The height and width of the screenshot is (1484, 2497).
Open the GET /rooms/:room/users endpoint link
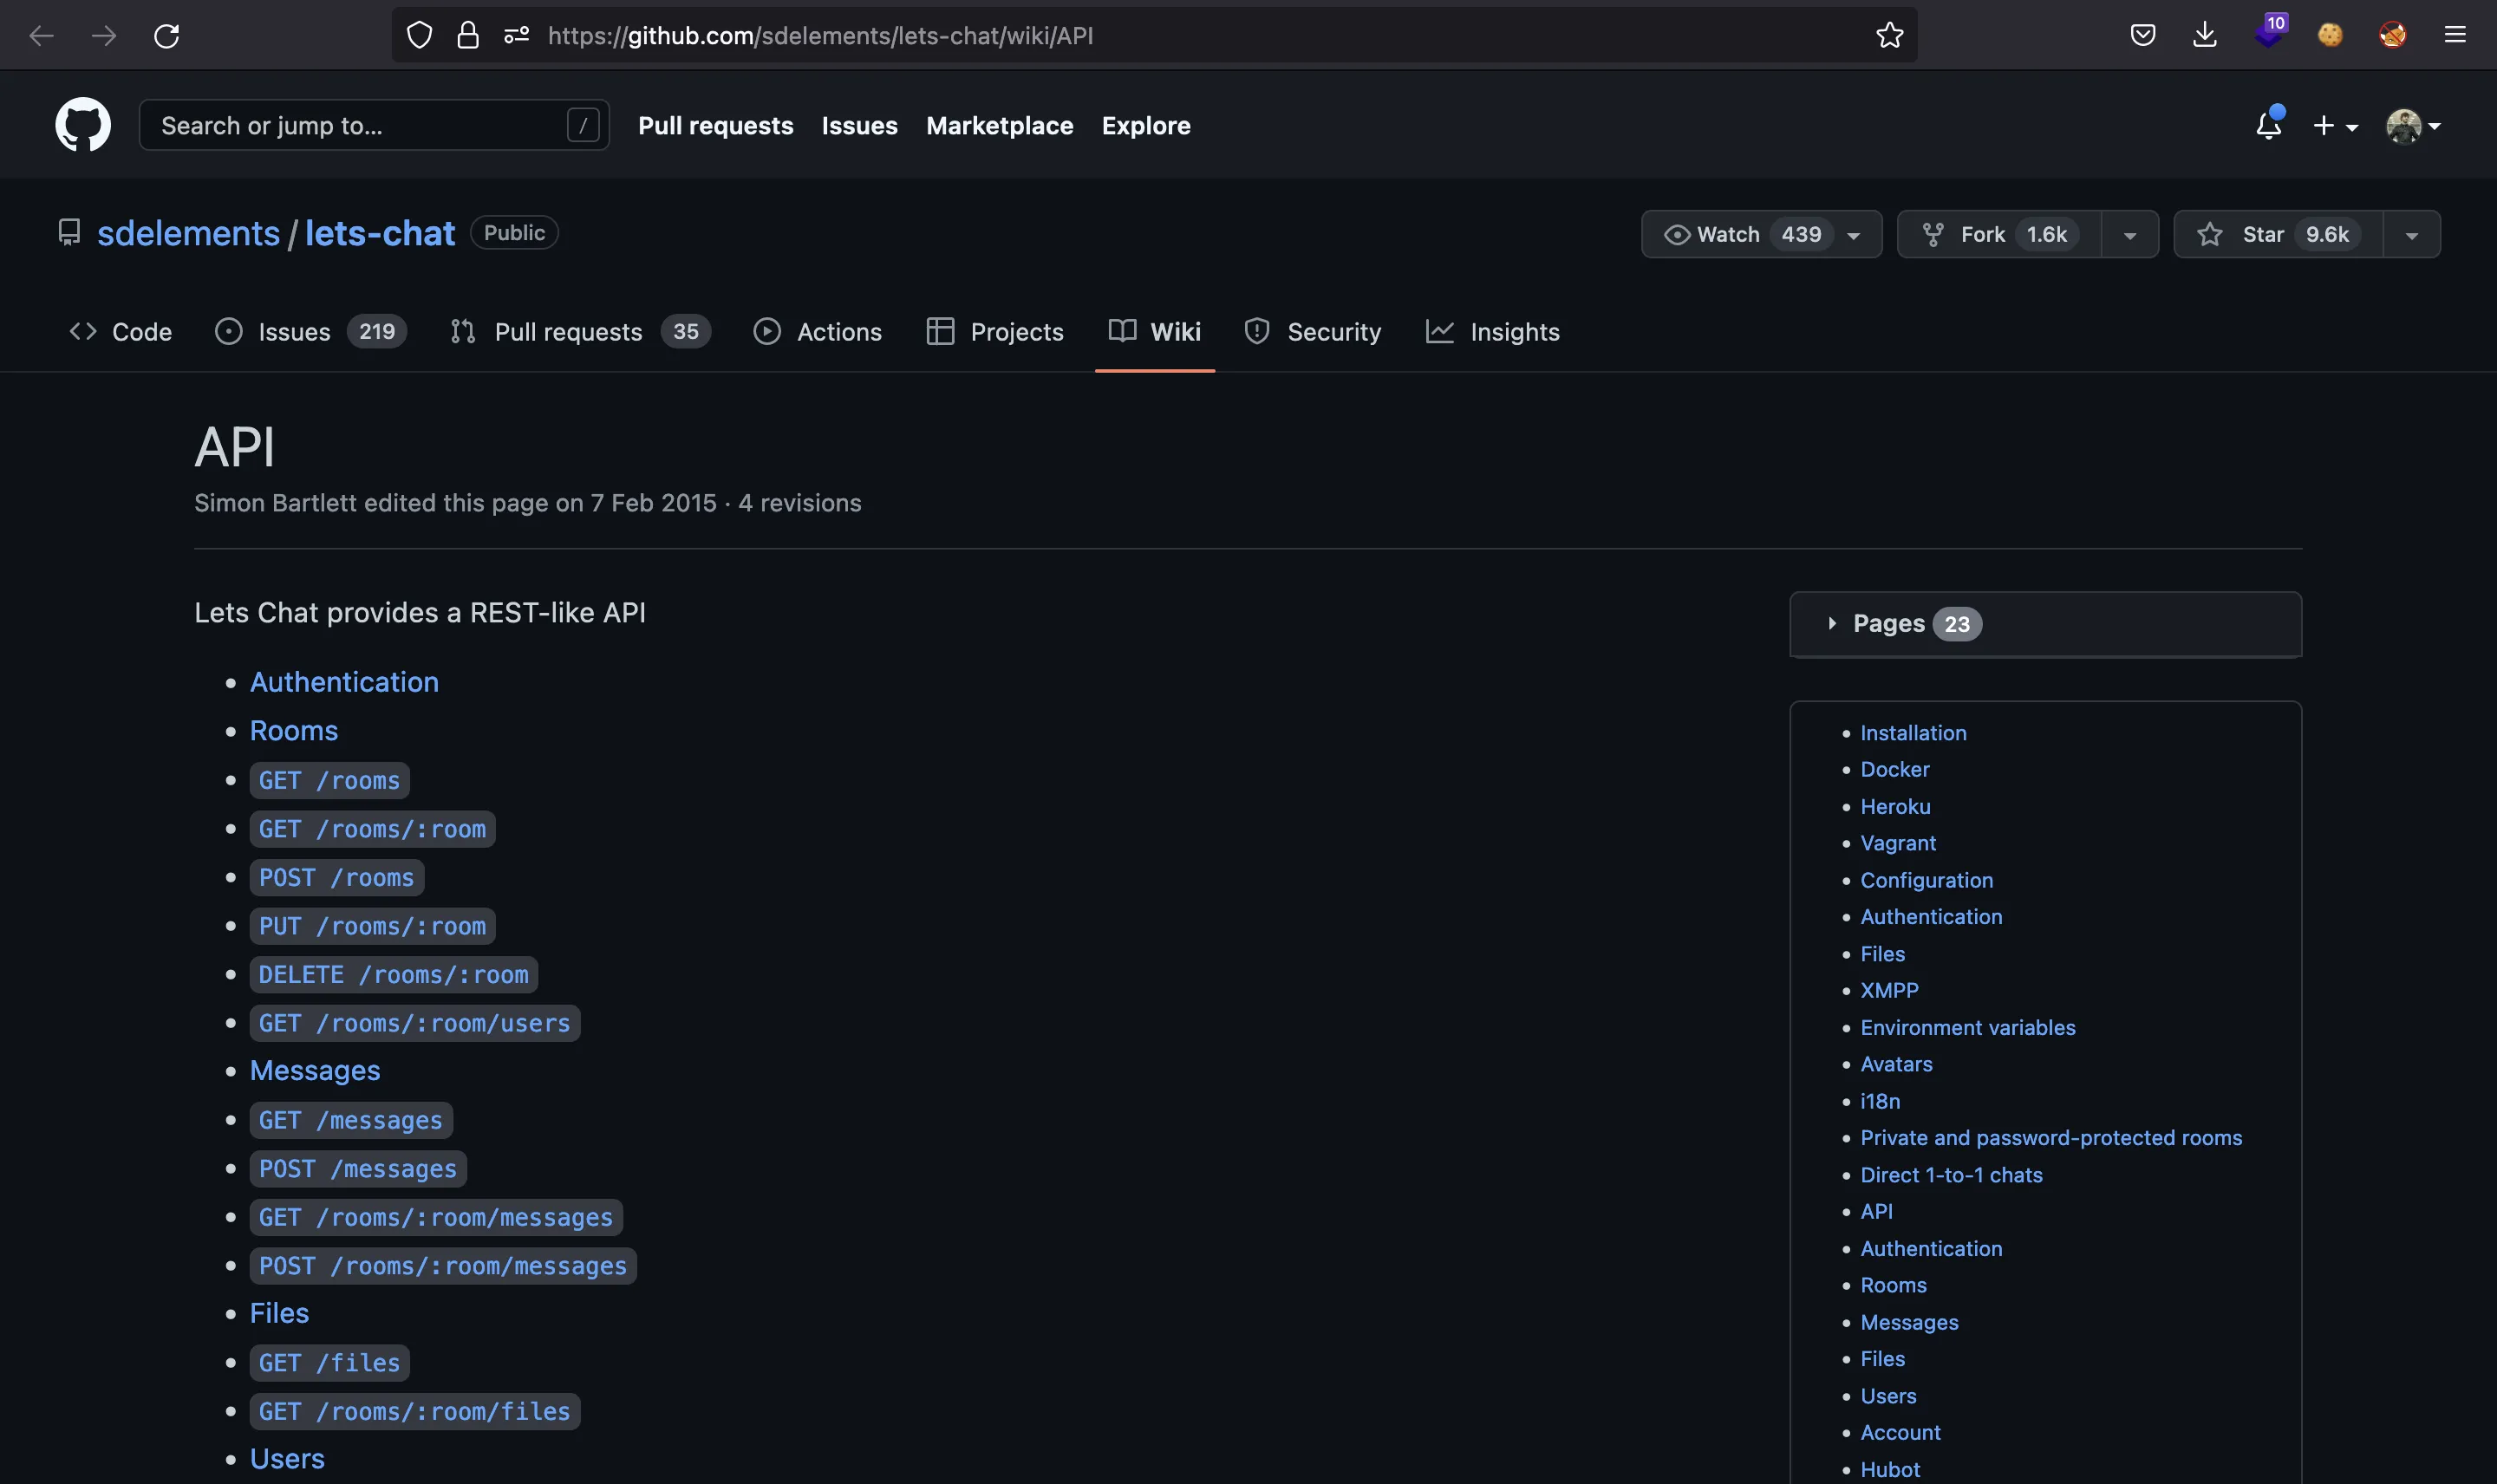415,1023
